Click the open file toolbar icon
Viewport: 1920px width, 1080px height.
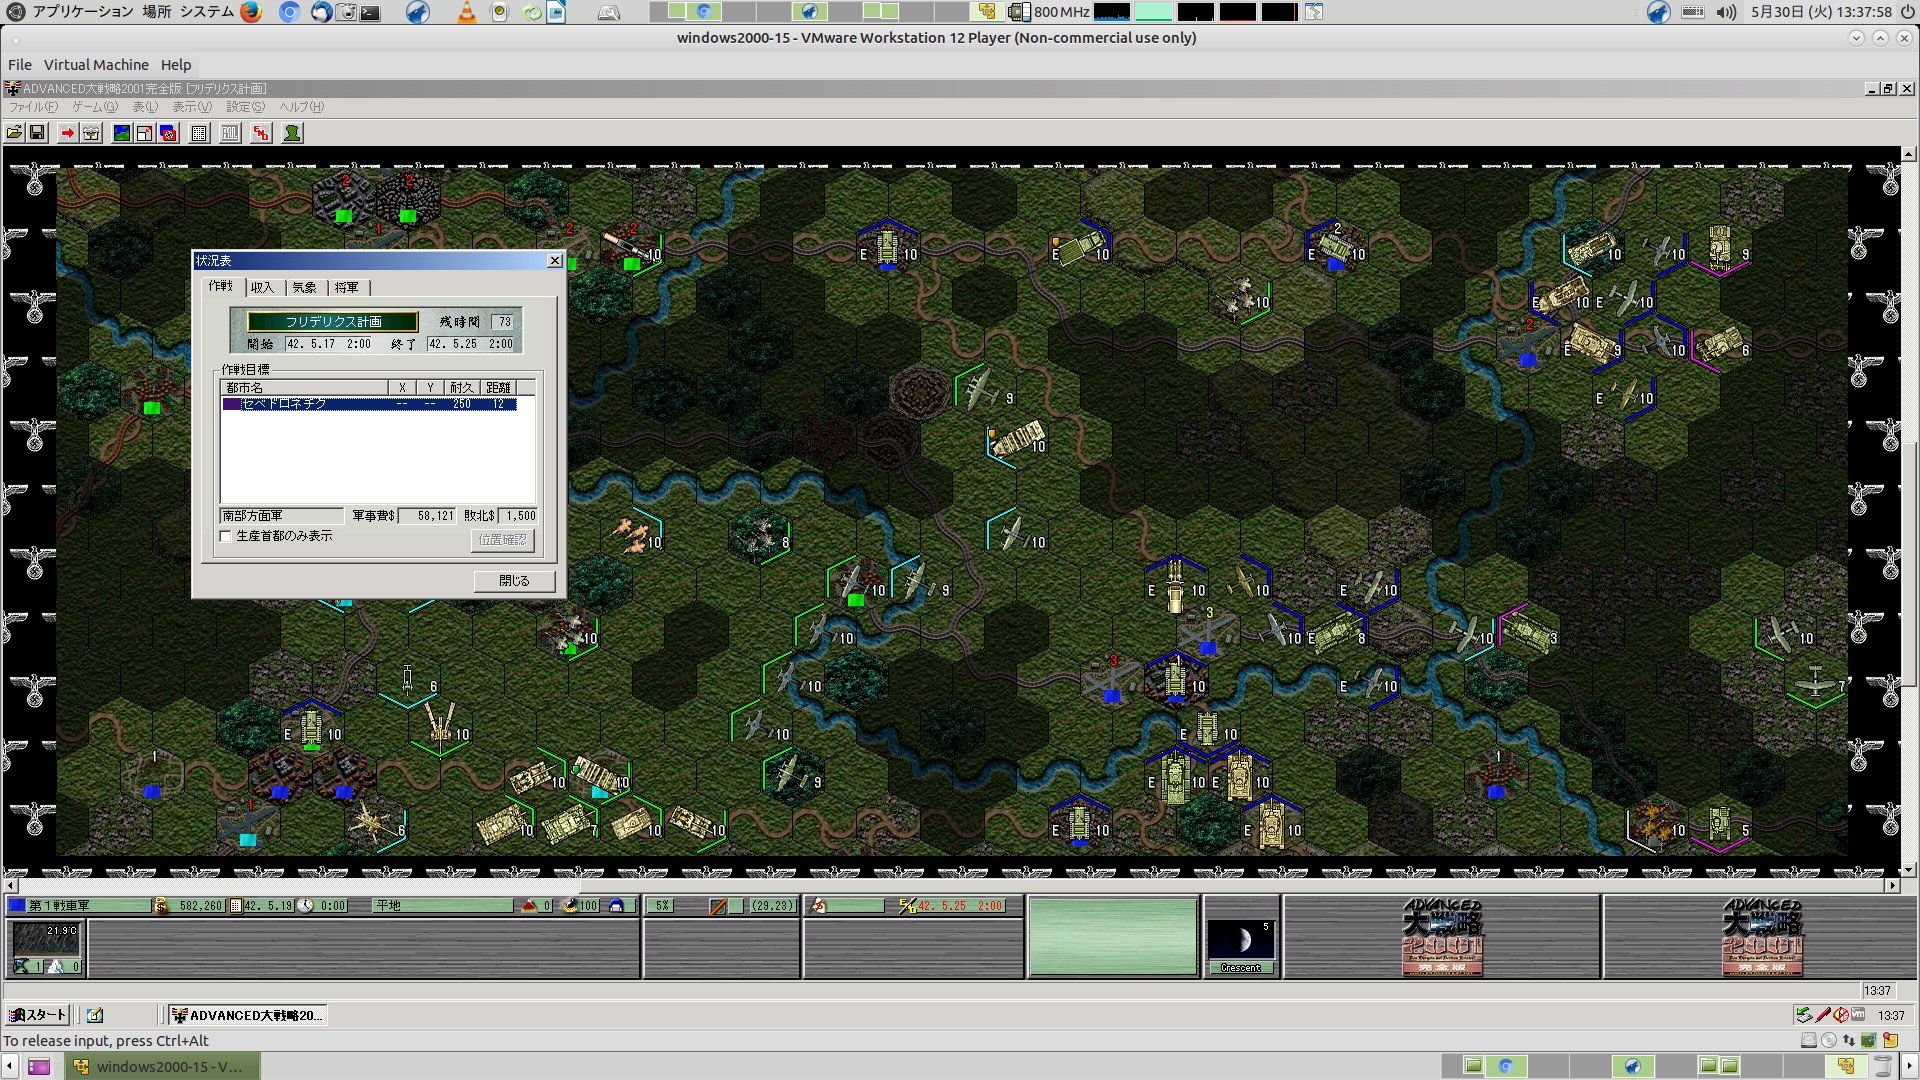pos(14,133)
